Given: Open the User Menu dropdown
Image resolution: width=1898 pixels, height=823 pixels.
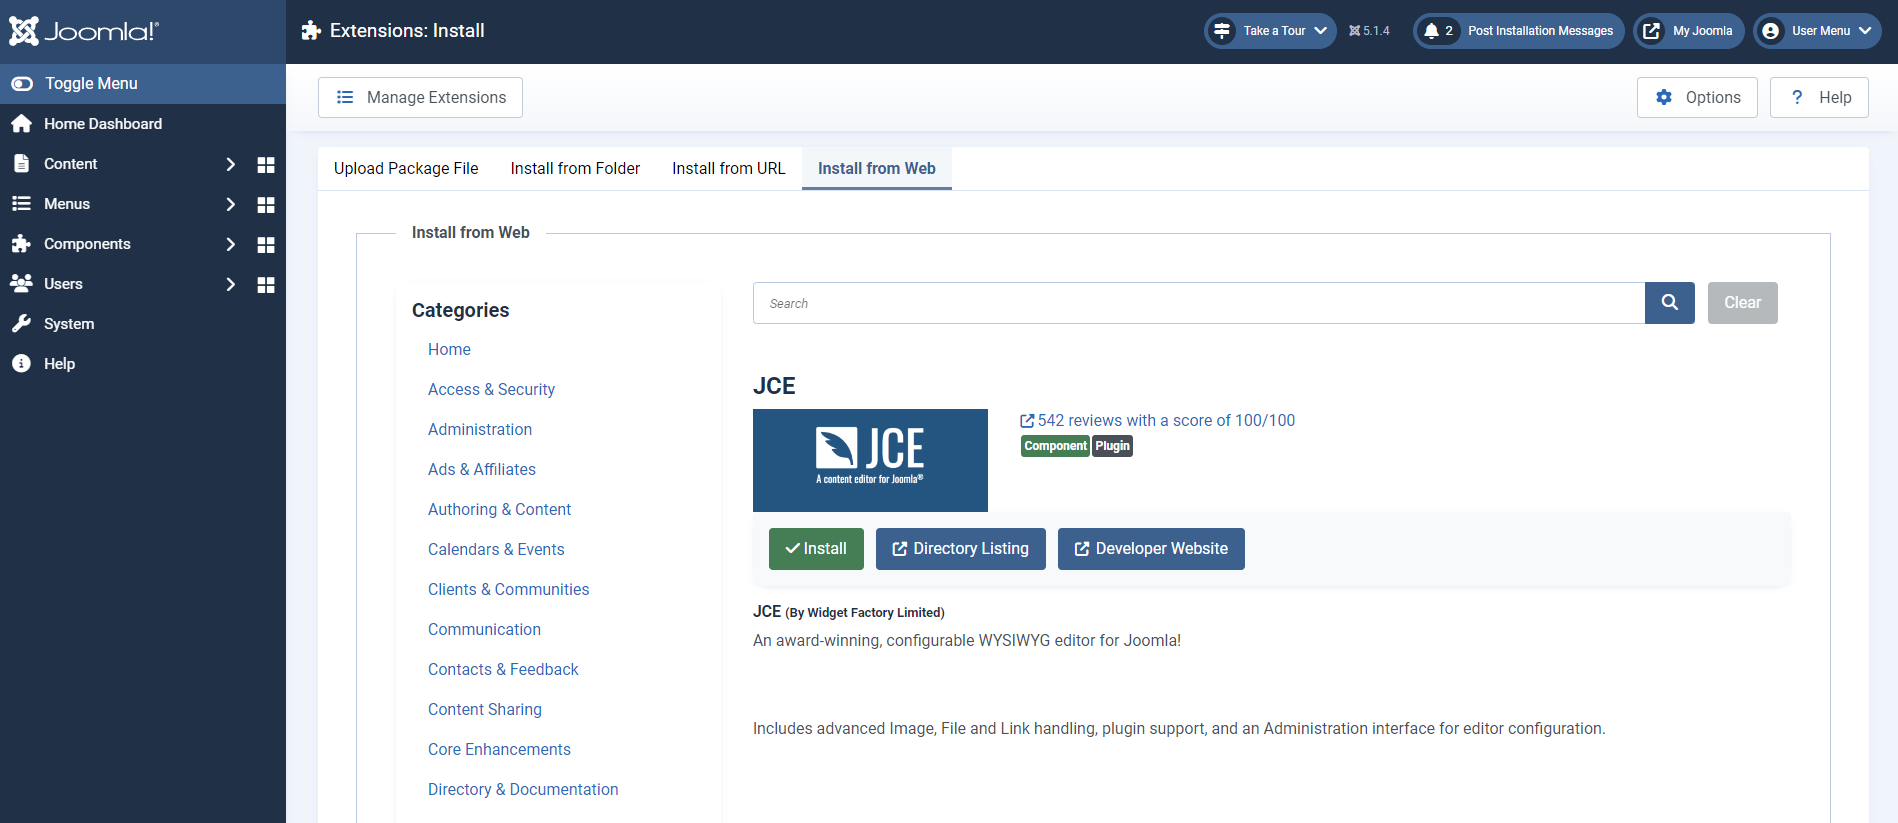Looking at the screenshot, I should [1817, 31].
